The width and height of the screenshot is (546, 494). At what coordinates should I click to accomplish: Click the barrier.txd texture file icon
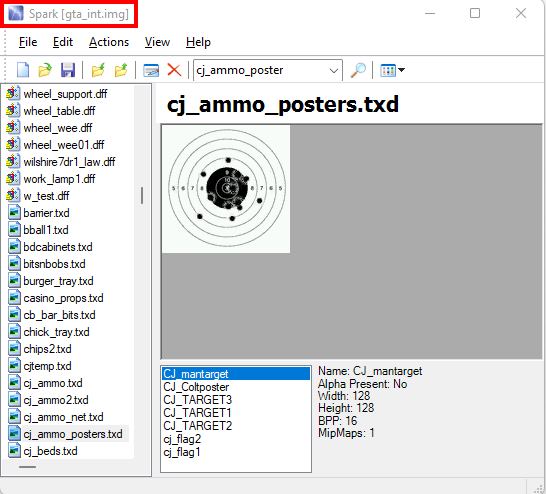(14, 212)
